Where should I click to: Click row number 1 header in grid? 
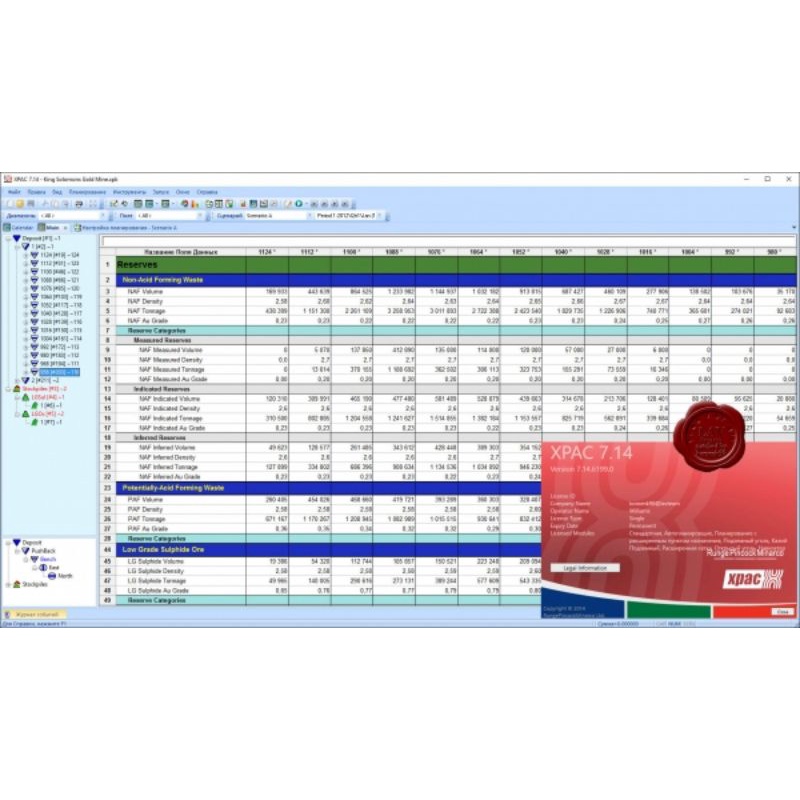click(108, 265)
